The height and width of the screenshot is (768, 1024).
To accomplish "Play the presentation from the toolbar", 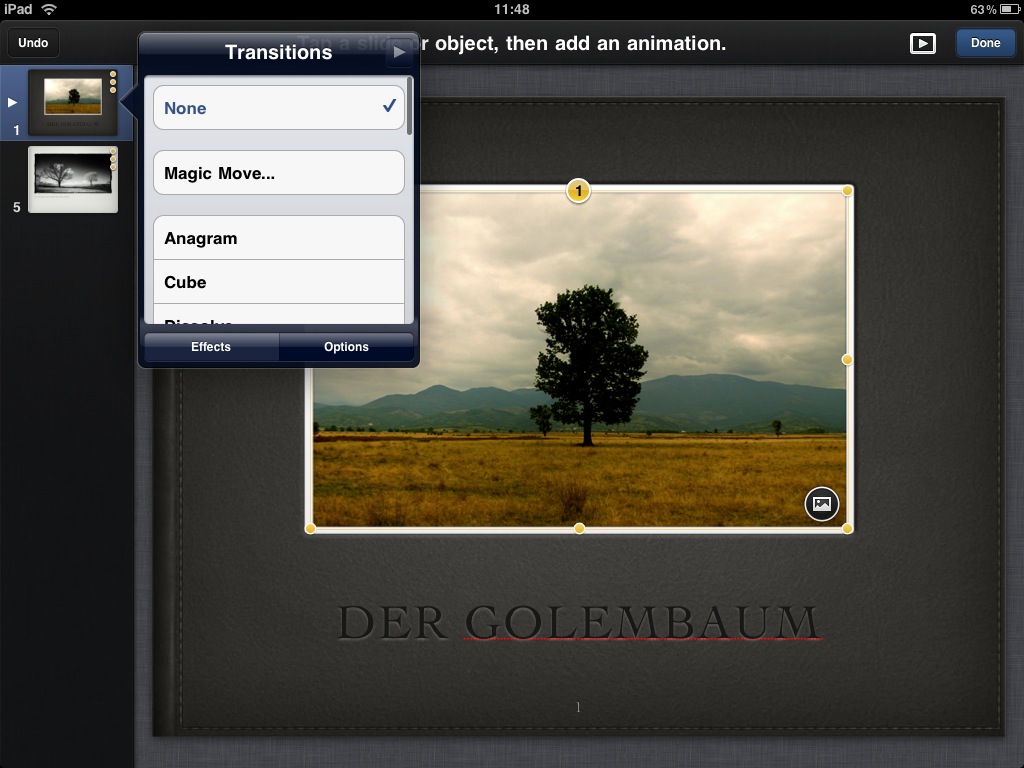I will 922,43.
